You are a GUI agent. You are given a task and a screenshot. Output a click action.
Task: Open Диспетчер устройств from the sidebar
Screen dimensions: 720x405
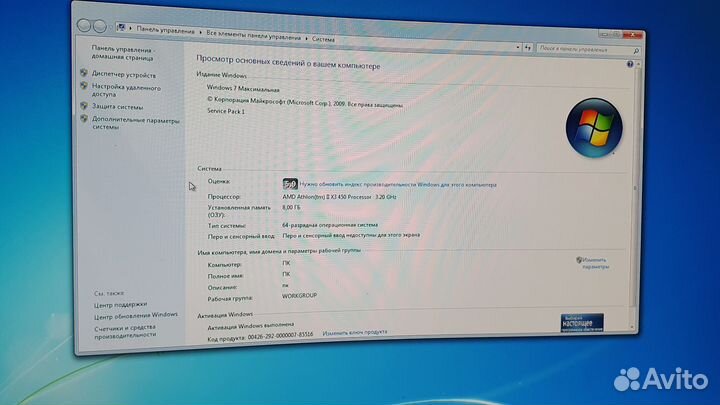[x=123, y=74]
